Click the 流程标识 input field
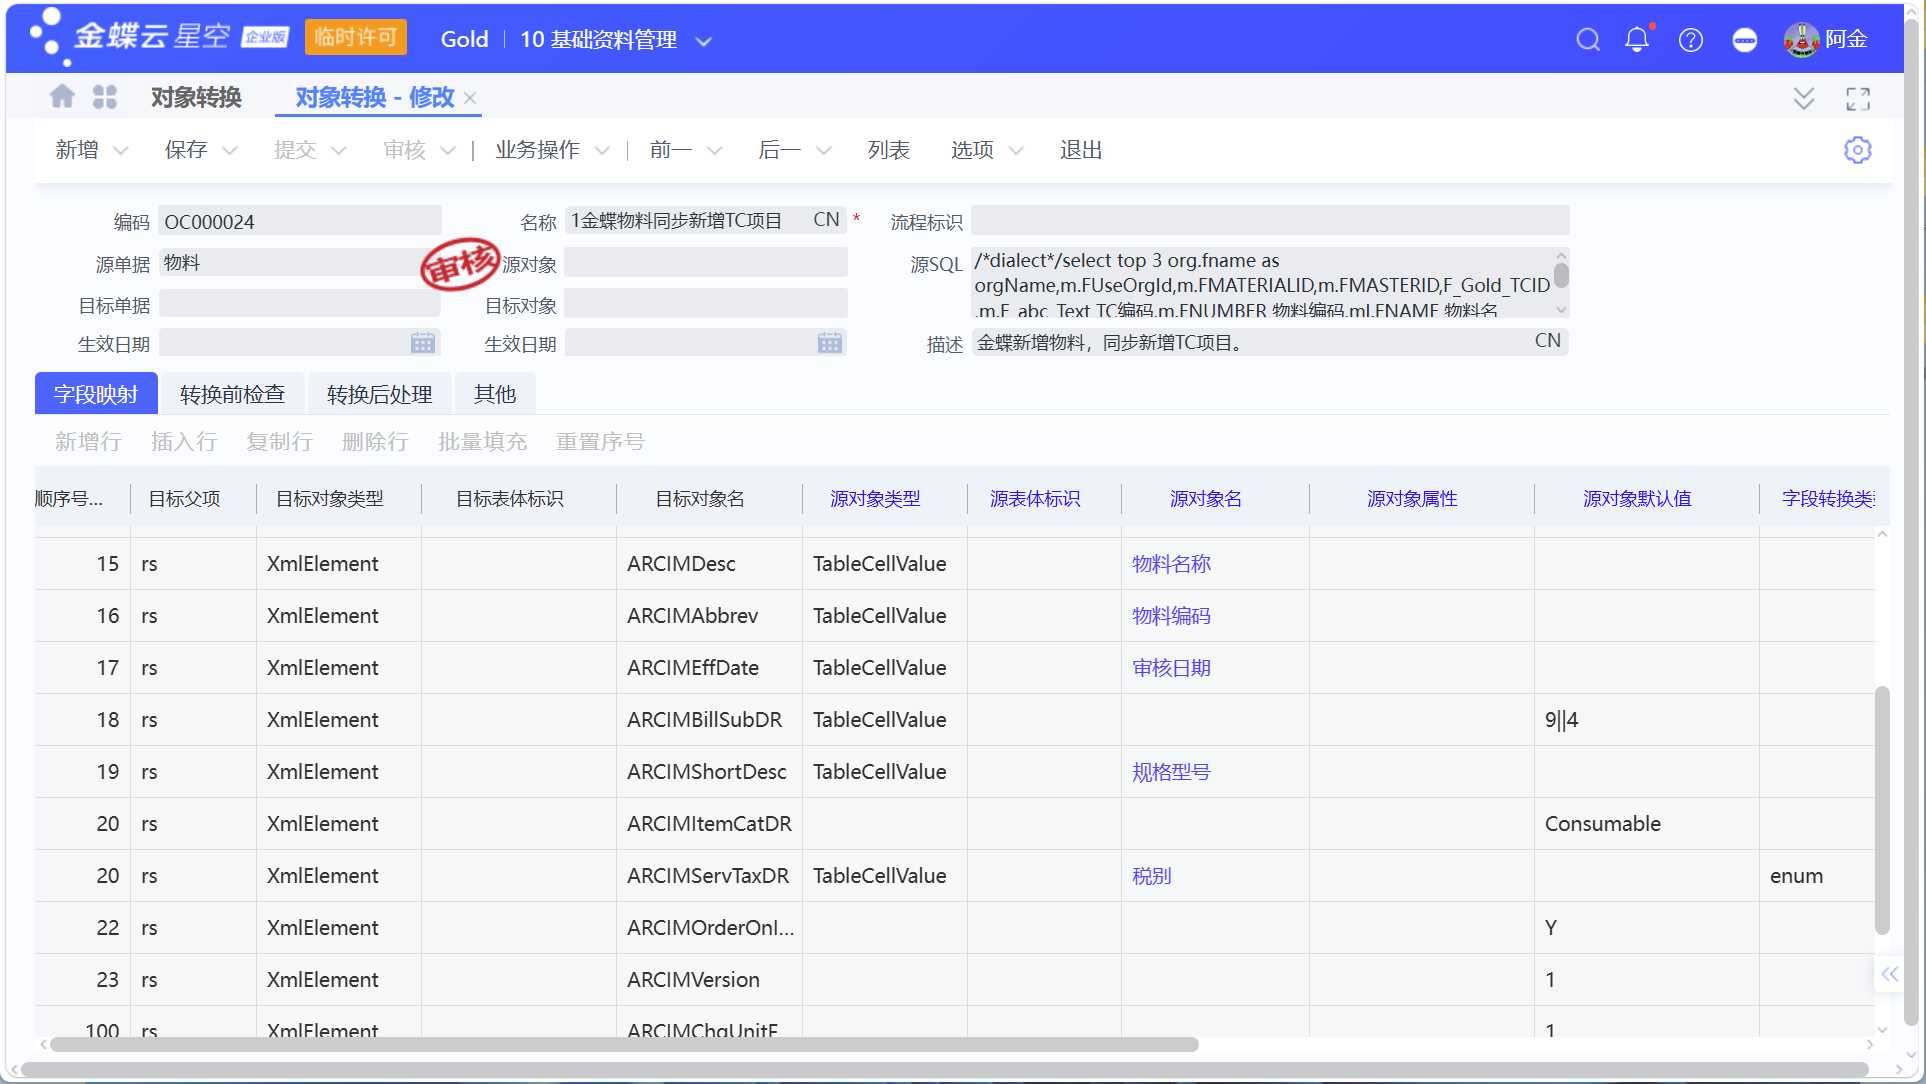The width and height of the screenshot is (1926, 1084). pos(1270,220)
